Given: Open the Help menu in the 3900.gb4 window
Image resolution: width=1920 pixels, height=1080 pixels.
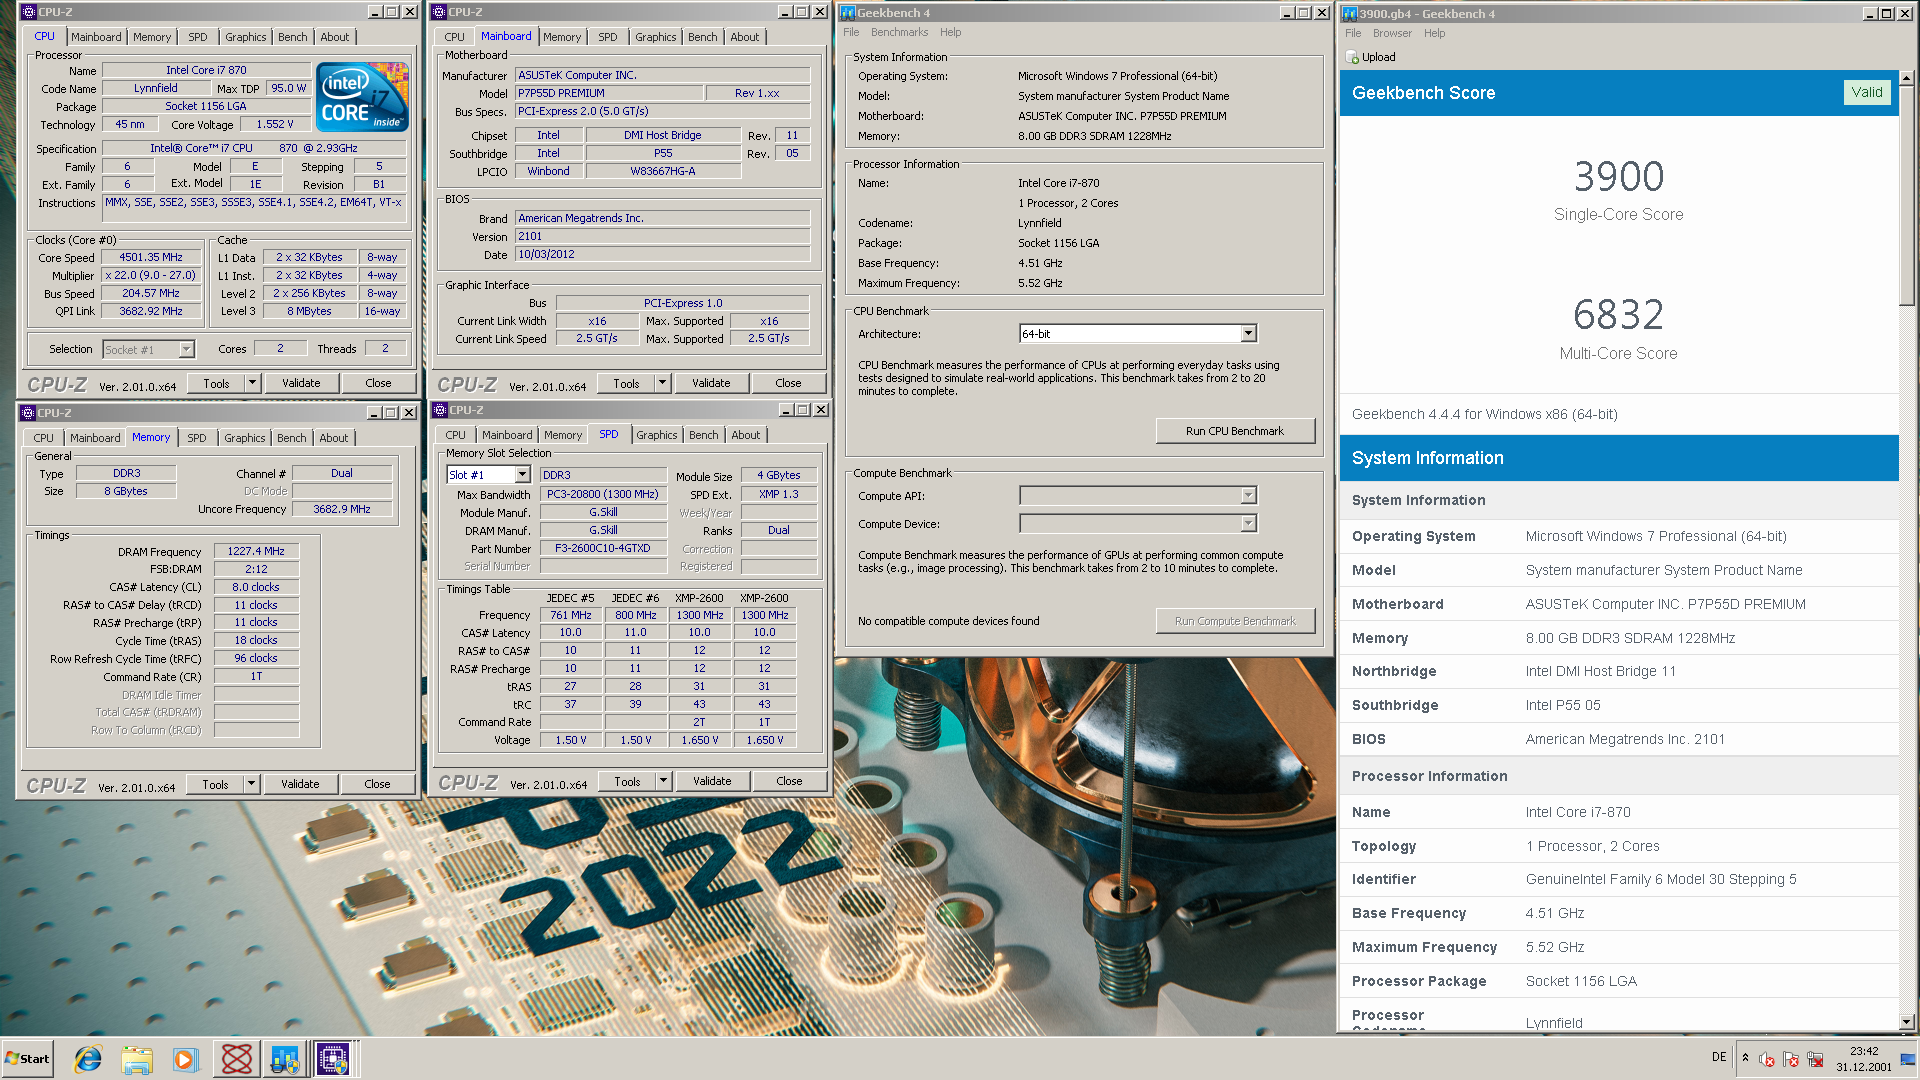Looking at the screenshot, I should pos(1434,33).
